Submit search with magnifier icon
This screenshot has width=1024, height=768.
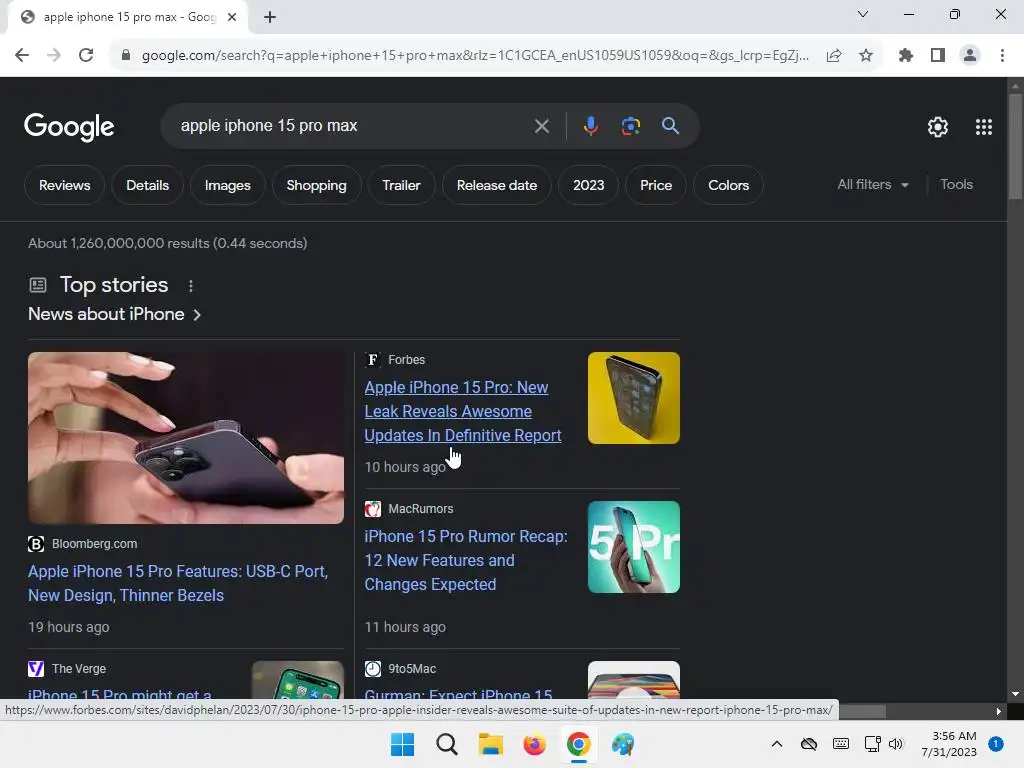point(670,126)
